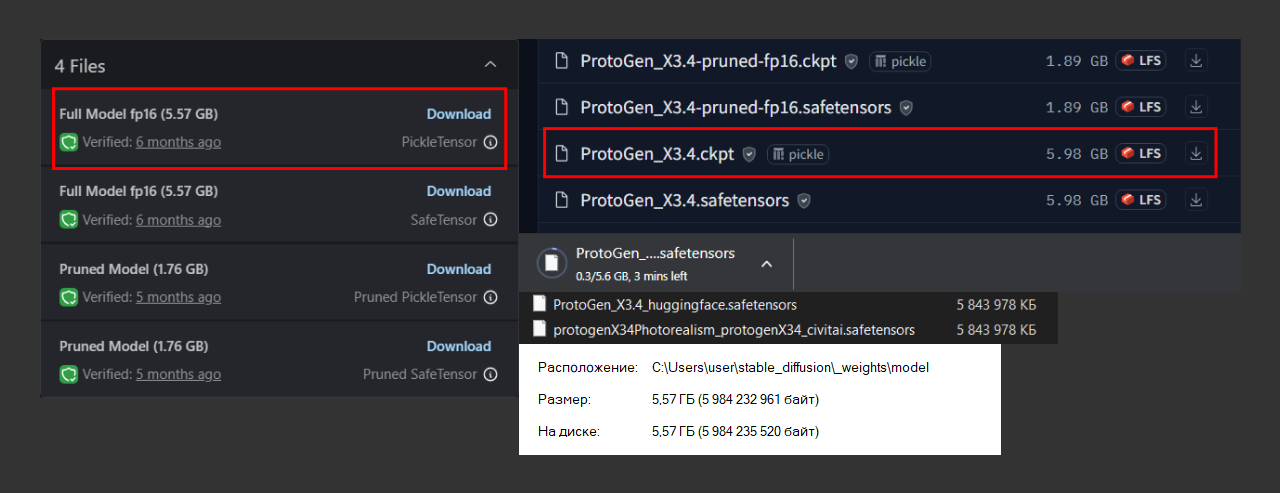Select the protogenX34Photorealism civitai safetensors file
The width and height of the screenshot is (1280, 493).
733,330
